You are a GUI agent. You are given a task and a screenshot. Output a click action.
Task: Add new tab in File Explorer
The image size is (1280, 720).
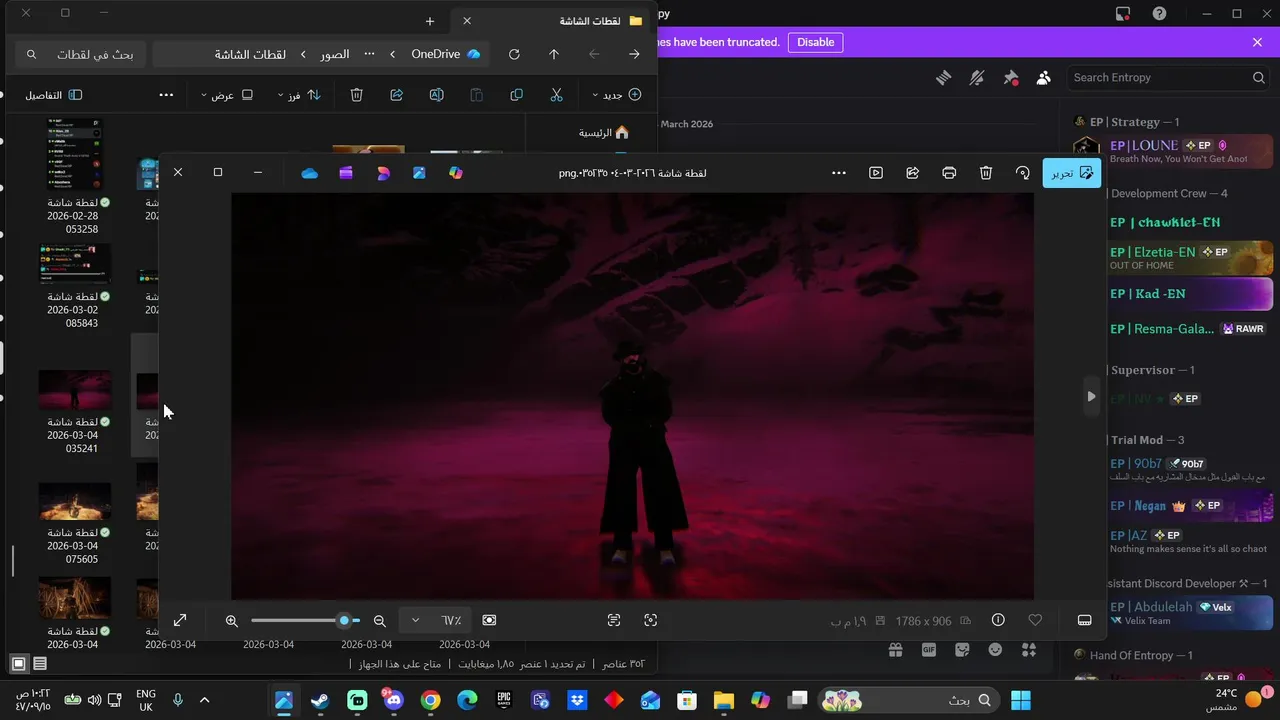click(x=430, y=21)
